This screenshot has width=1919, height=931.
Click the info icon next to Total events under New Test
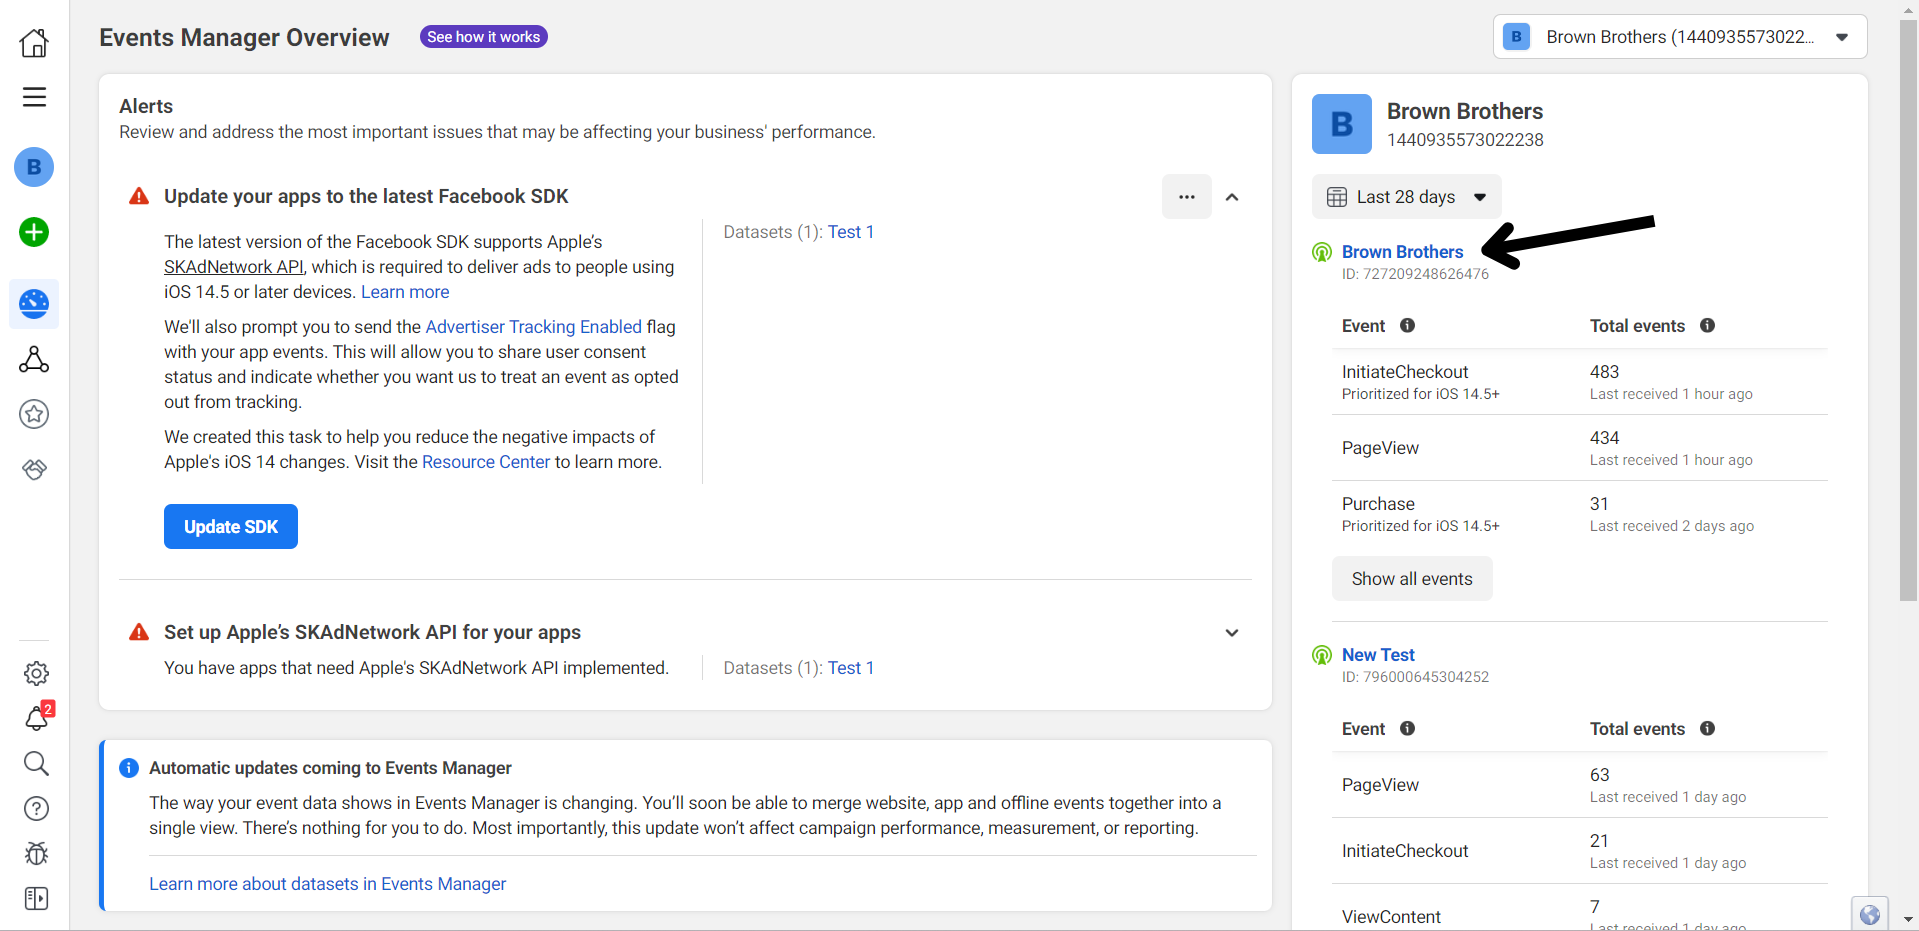[x=1707, y=728]
